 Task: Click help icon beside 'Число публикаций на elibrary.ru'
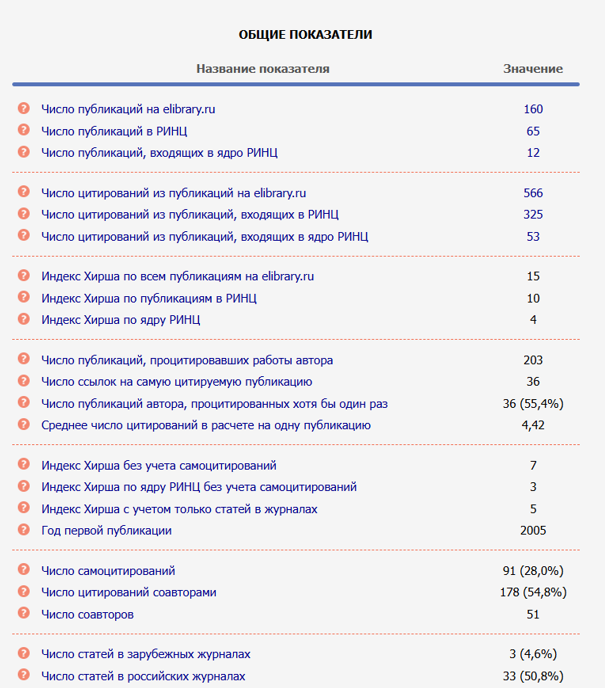[23, 109]
